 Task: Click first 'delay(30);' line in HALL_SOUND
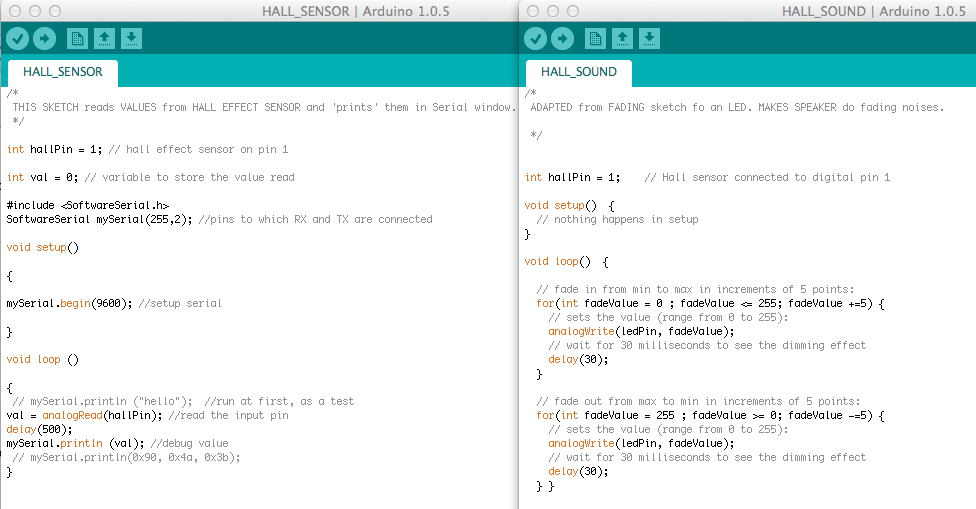(x=578, y=360)
